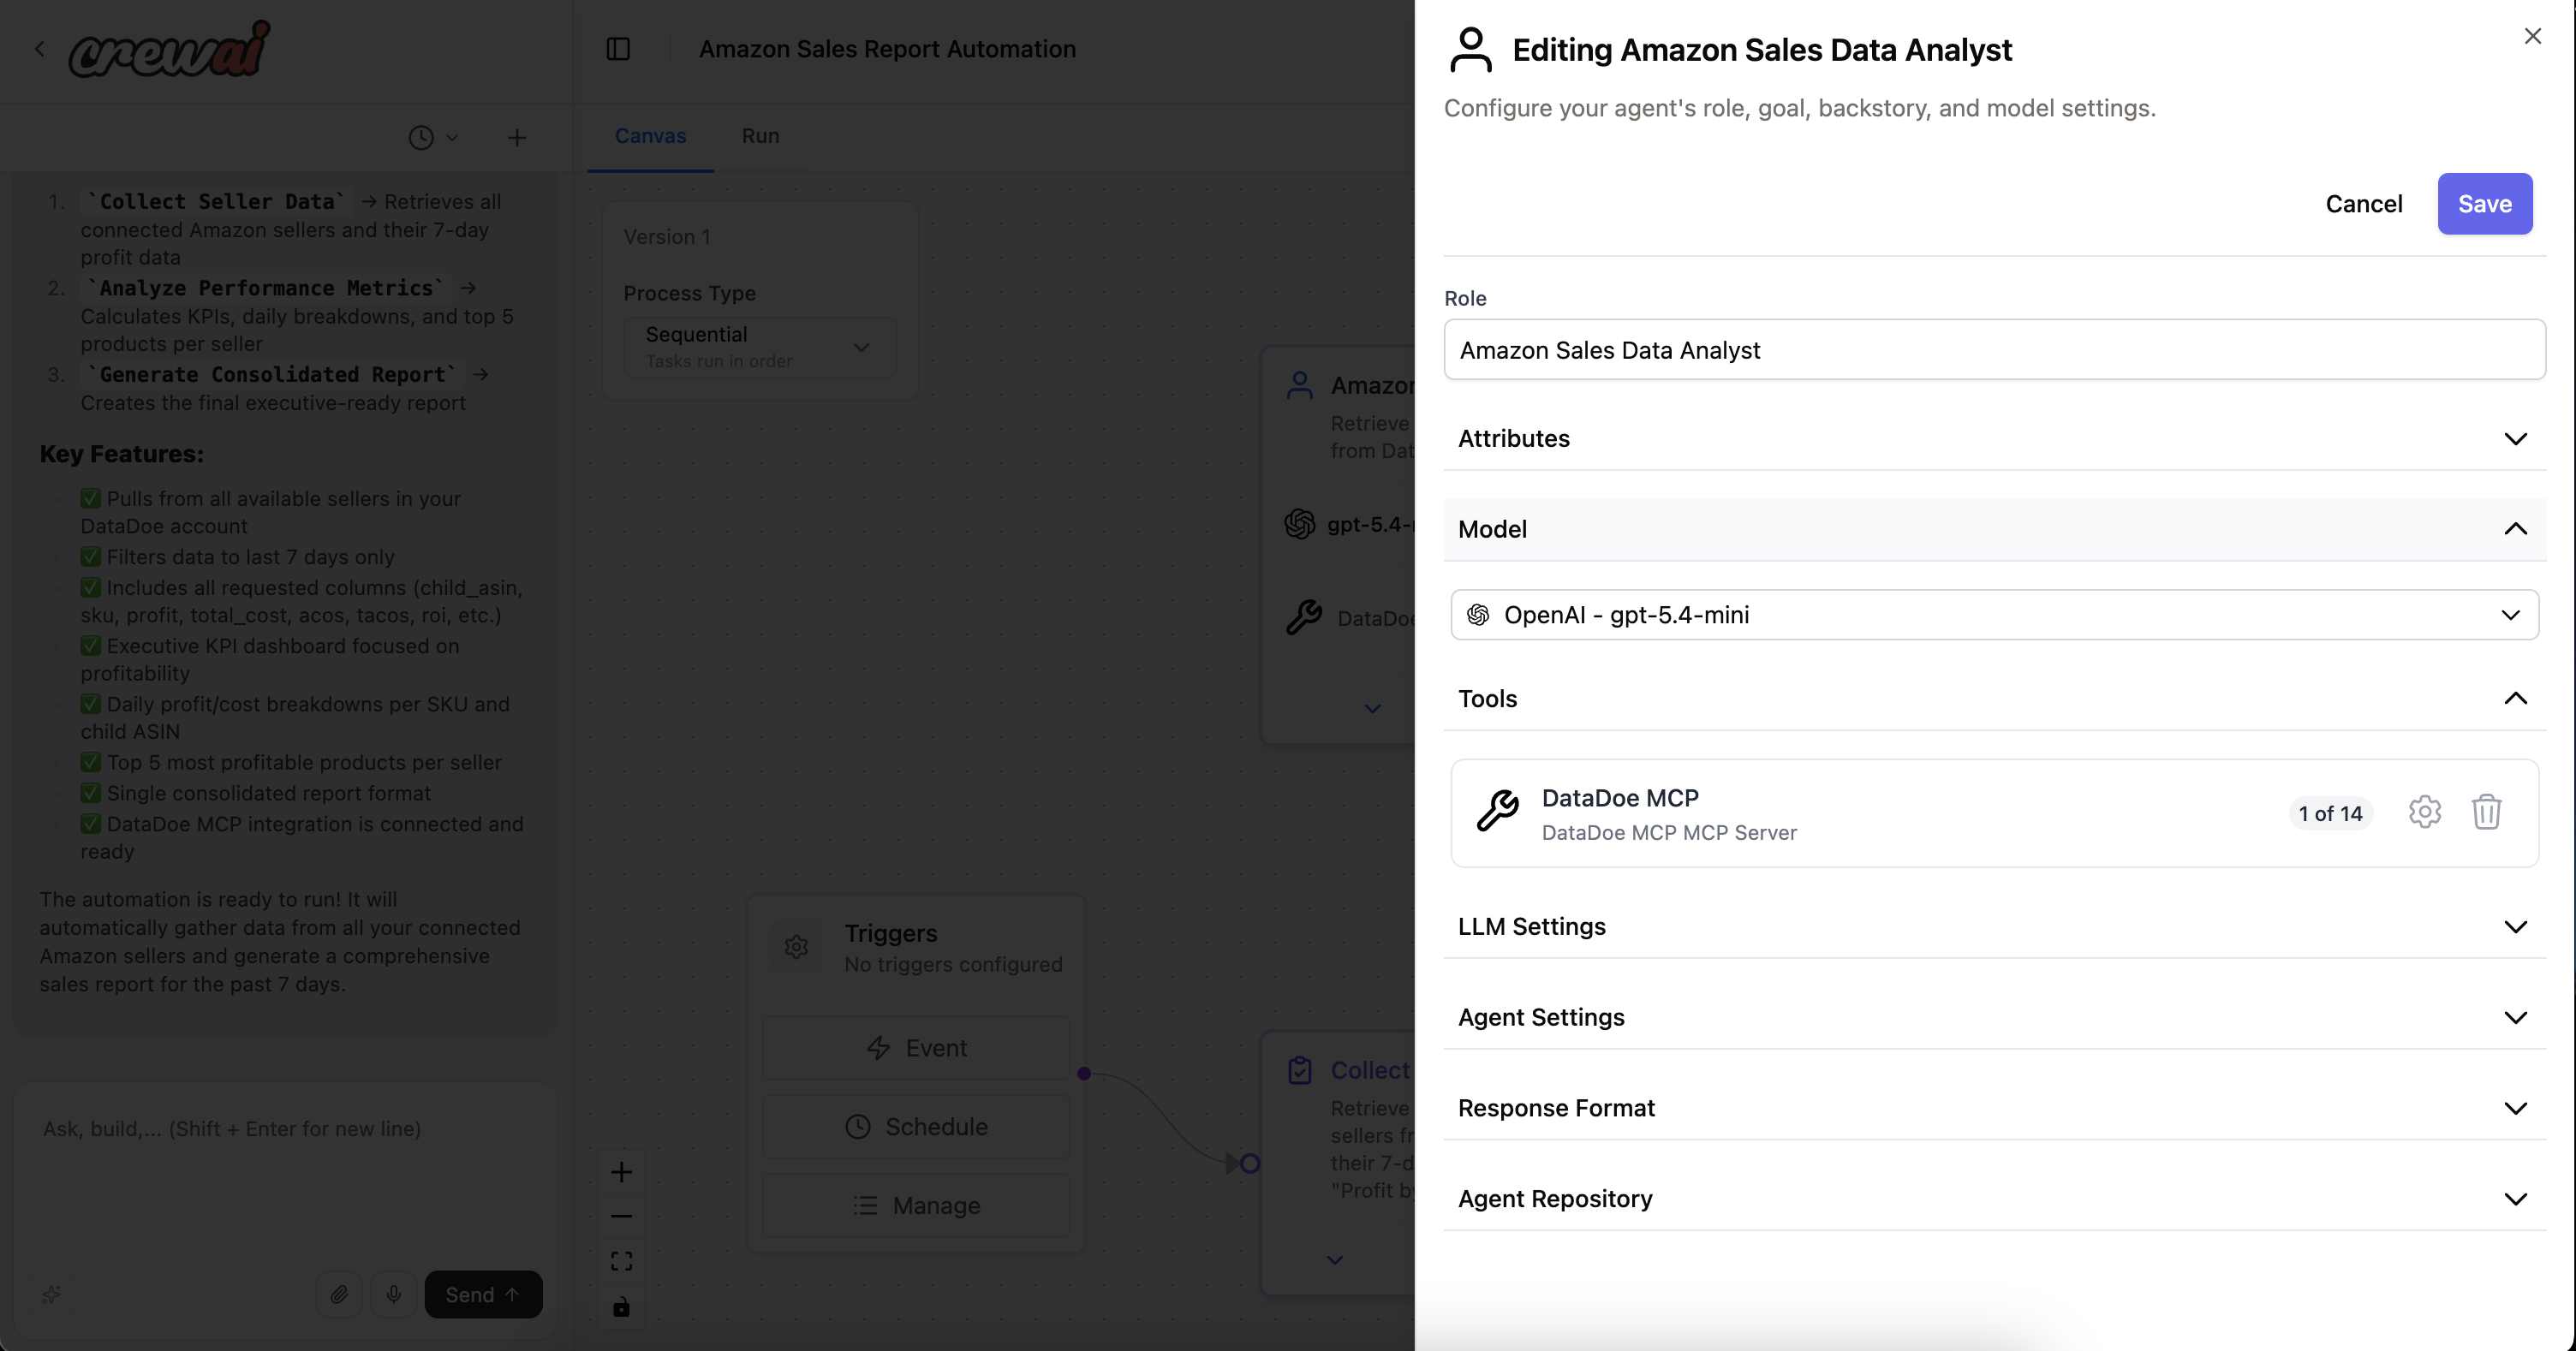Click the 'Generate Consolidated Report' step text
Viewport: 2576px width, 1351px height.
click(x=272, y=375)
